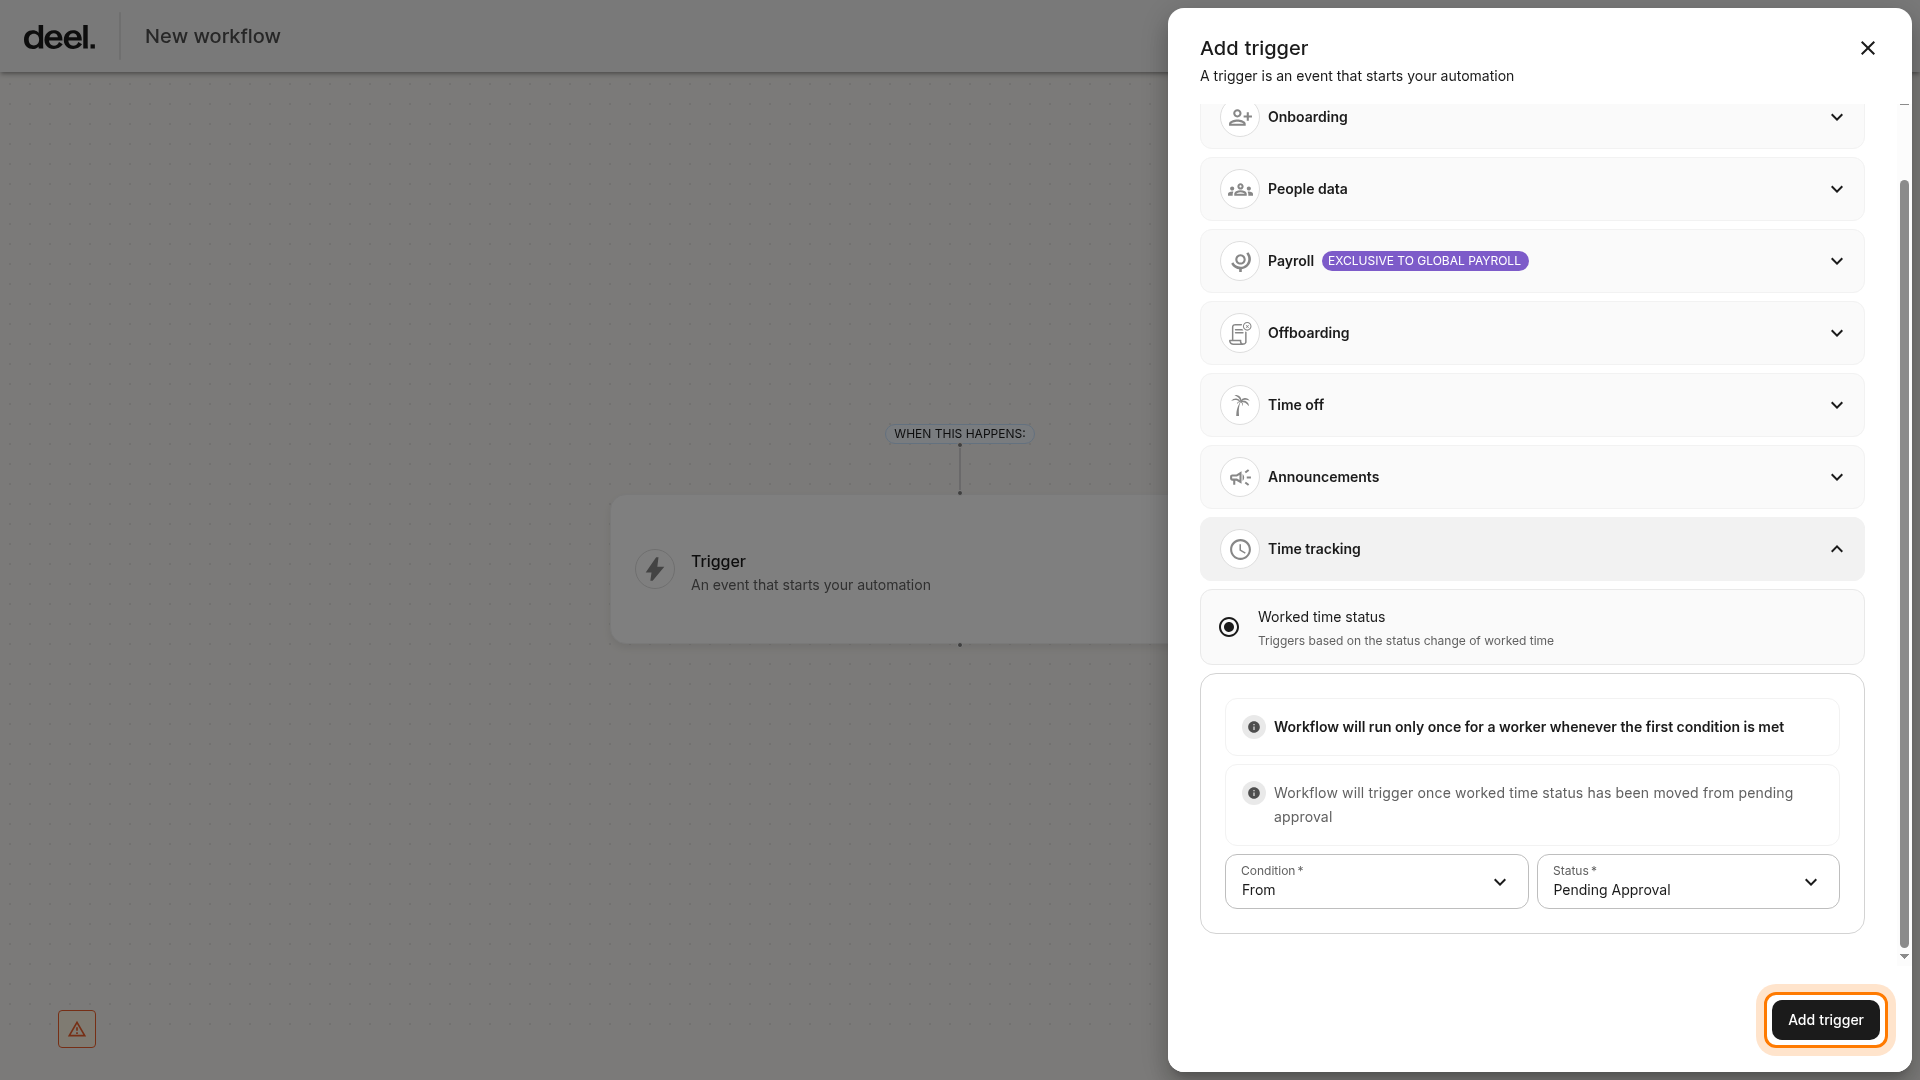Image resolution: width=1920 pixels, height=1080 pixels.
Task: Click 'An event that starts your automation' text
Action: [810, 585]
